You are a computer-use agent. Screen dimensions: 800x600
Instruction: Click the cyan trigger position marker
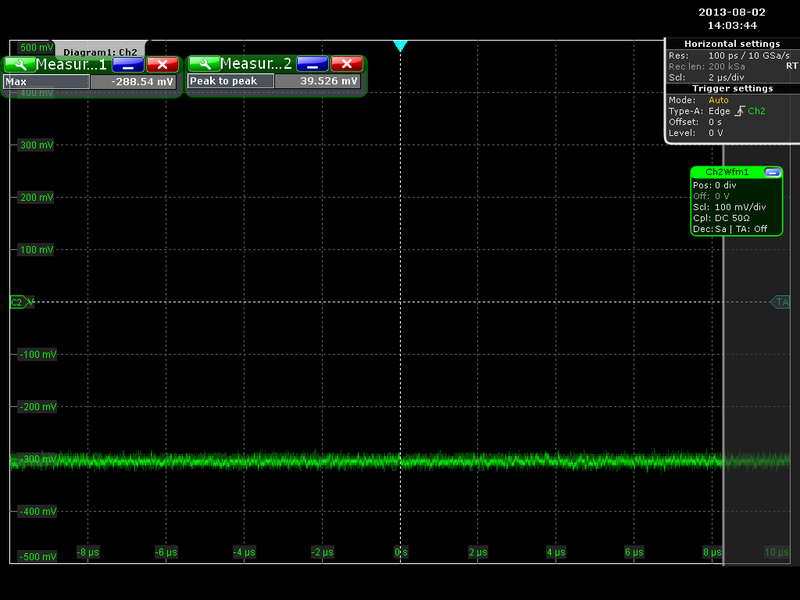point(400,46)
